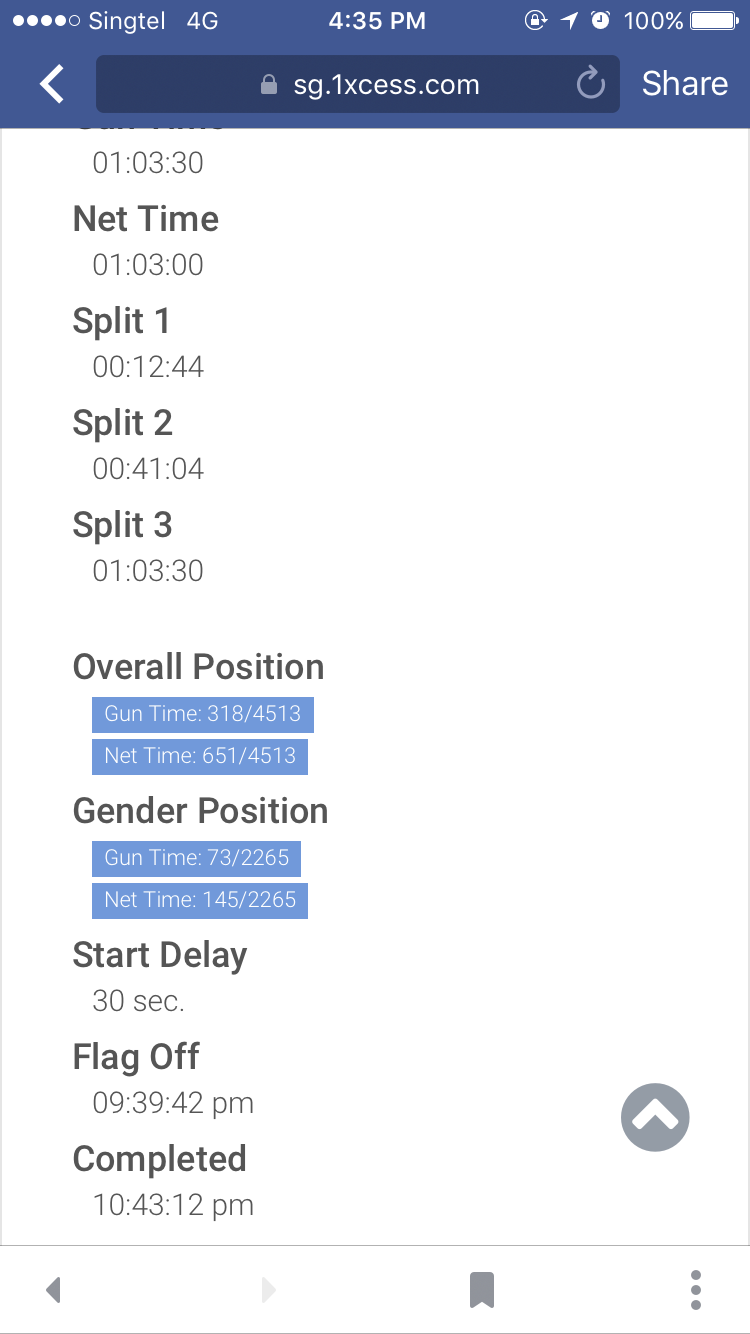
Task: Open the bookmark icon in bottom bar
Action: tap(482, 1290)
